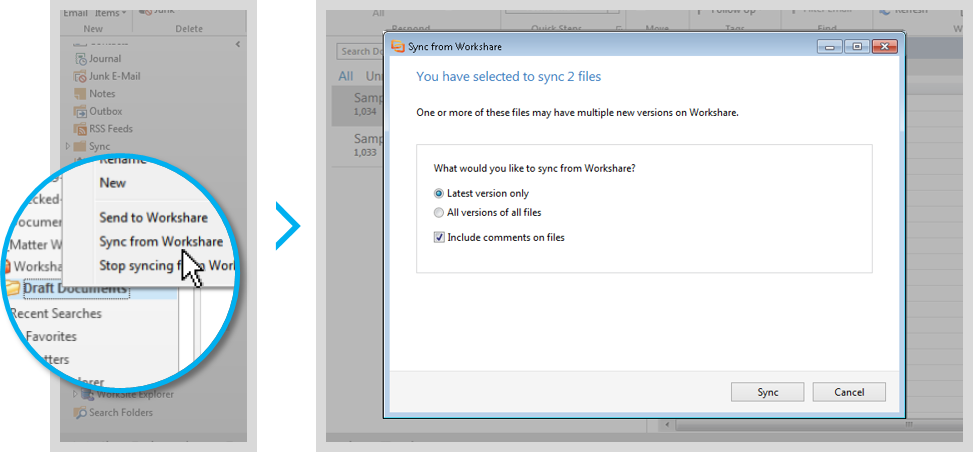Click the Notes folder icon
This screenshot has width=973, height=452.
pyautogui.click(x=80, y=94)
